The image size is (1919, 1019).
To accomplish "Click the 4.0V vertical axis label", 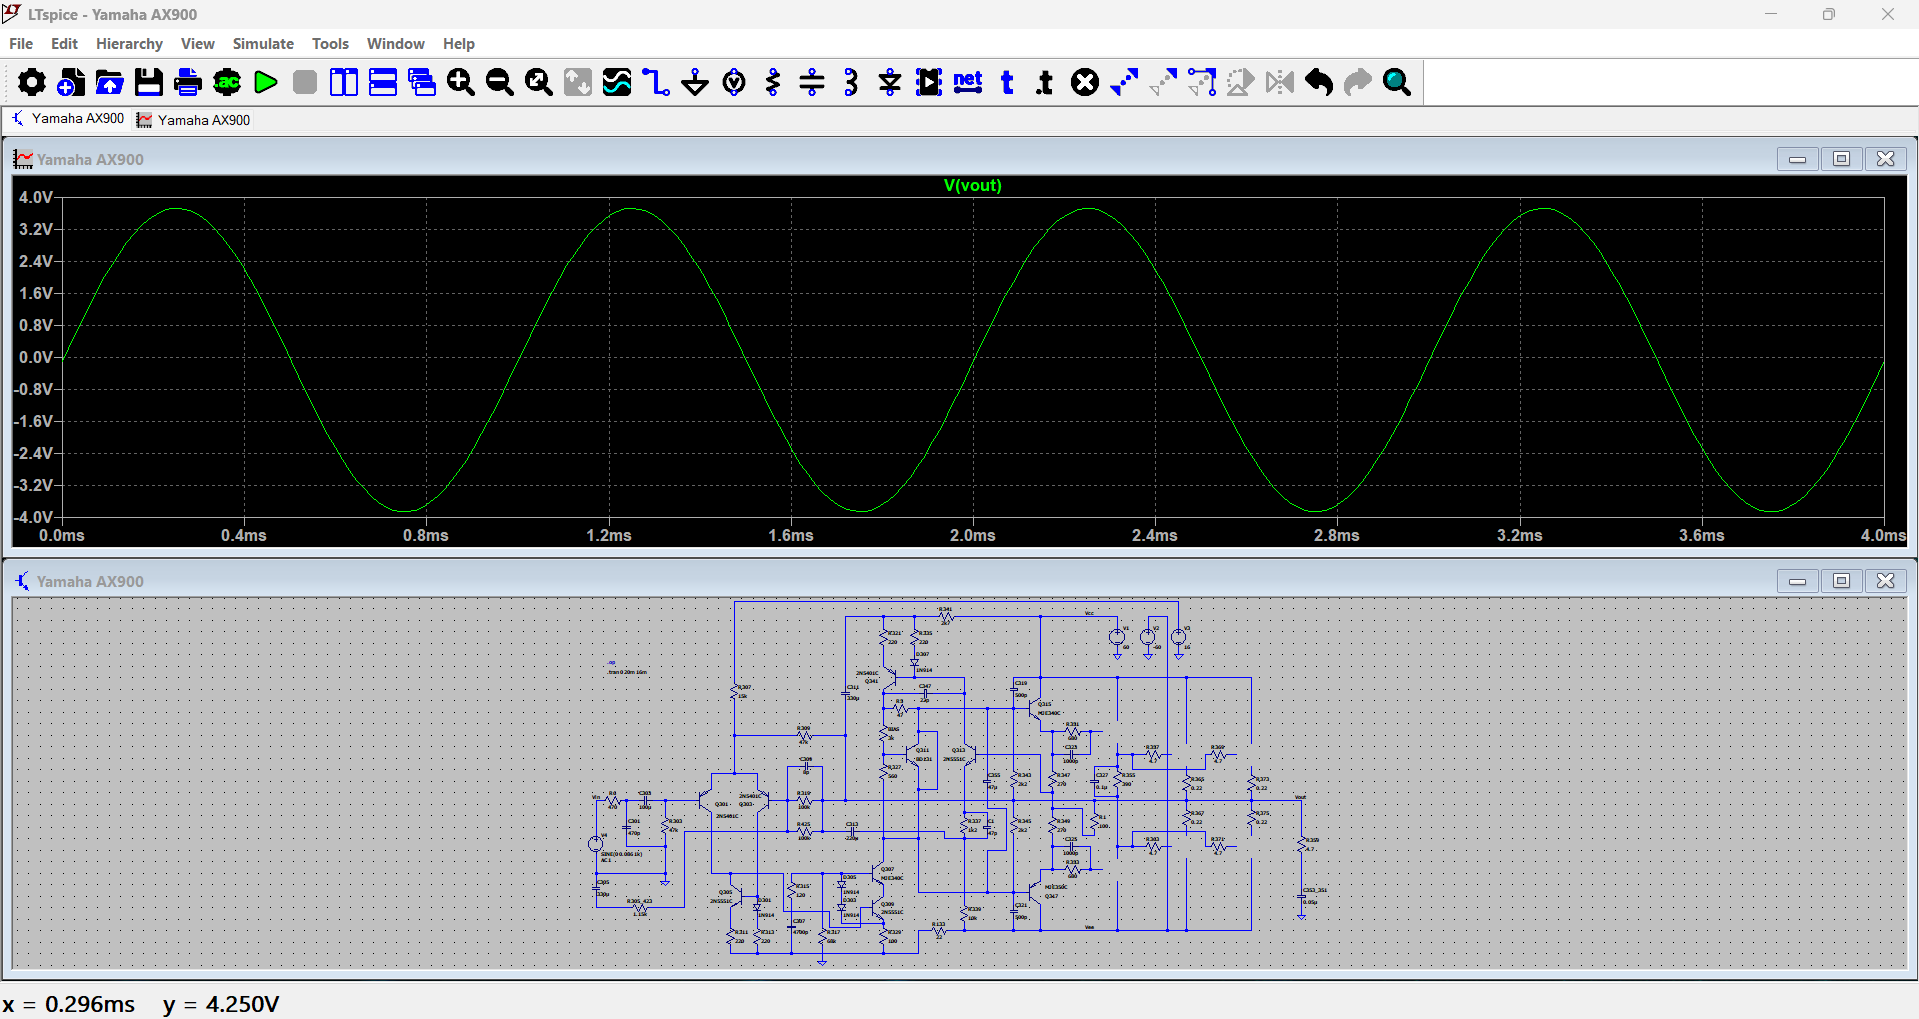I will tap(35, 198).
